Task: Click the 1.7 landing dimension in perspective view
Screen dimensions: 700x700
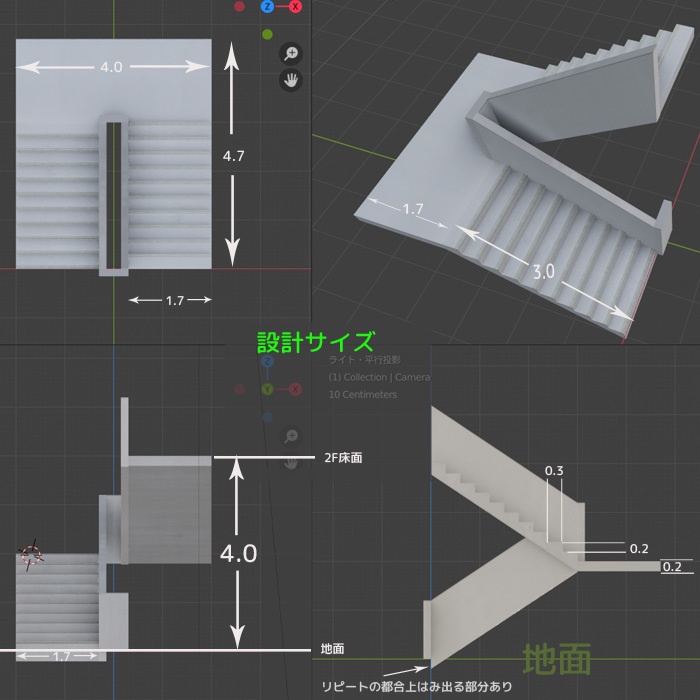Action: click(412, 209)
